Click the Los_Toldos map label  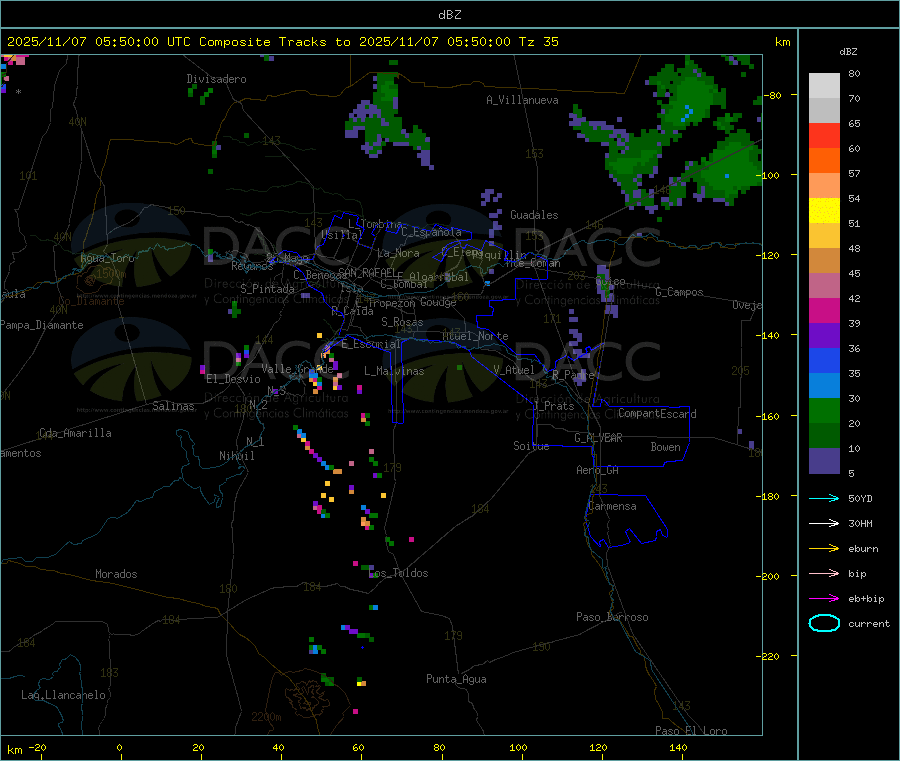(x=398, y=573)
